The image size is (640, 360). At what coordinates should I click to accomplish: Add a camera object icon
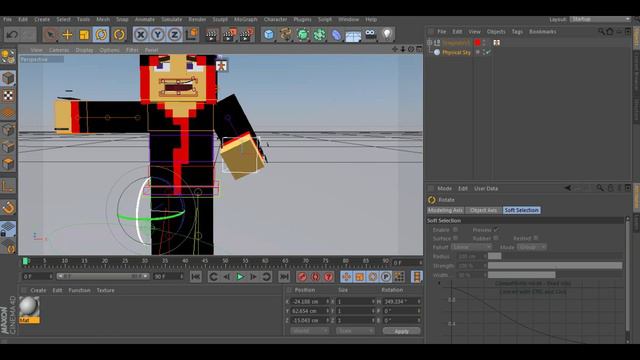point(370,35)
